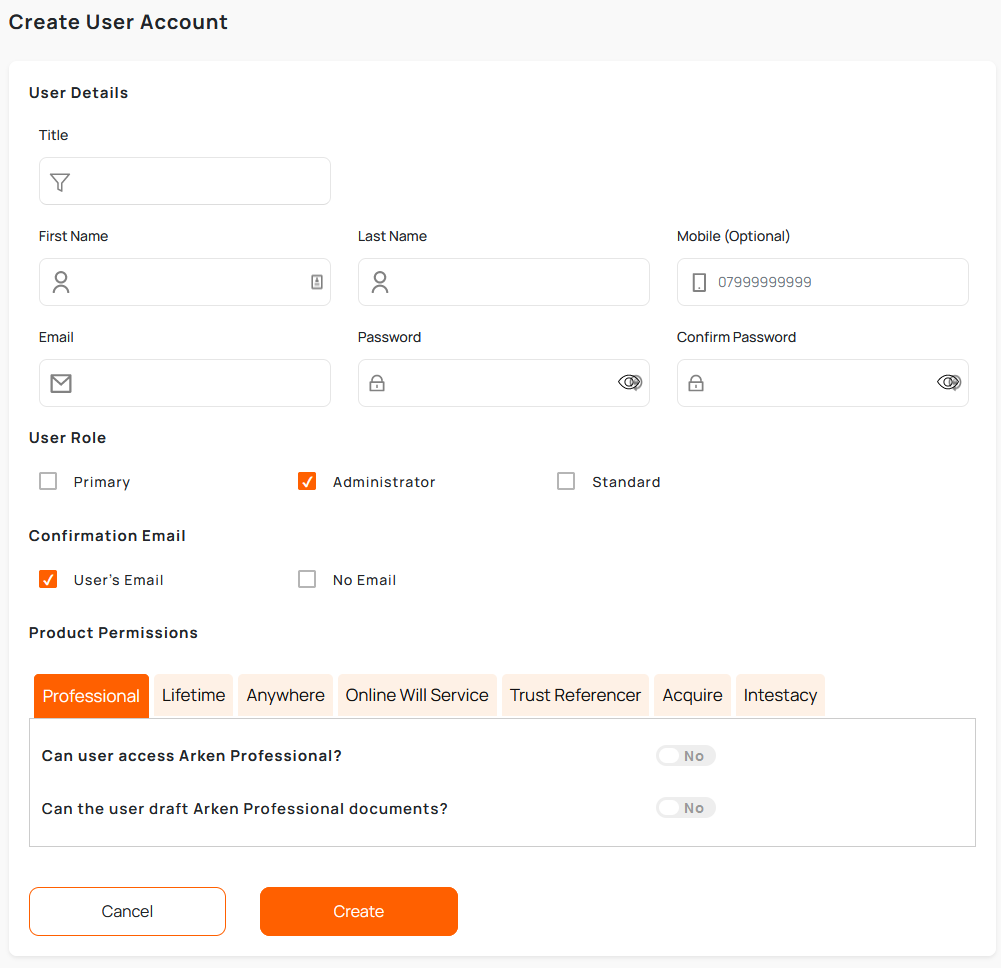
Task: Reveal Confirm Password with its eye icon
Action: tap(949, 382)
